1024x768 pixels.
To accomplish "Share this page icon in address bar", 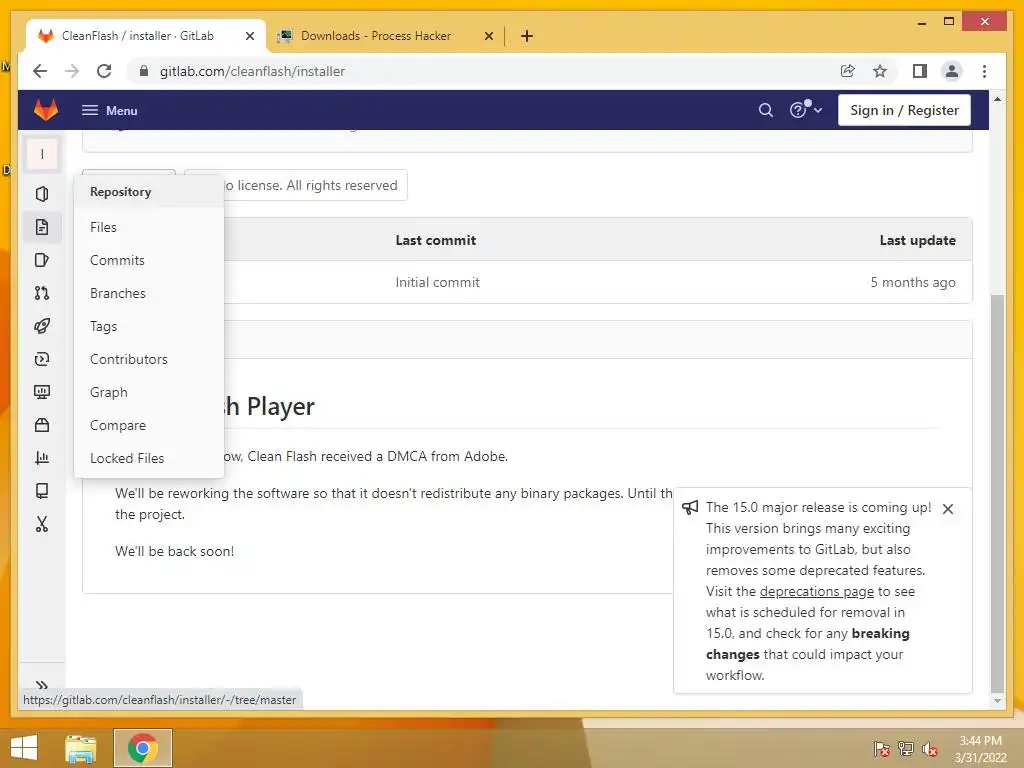I will (x=847, y=71).
